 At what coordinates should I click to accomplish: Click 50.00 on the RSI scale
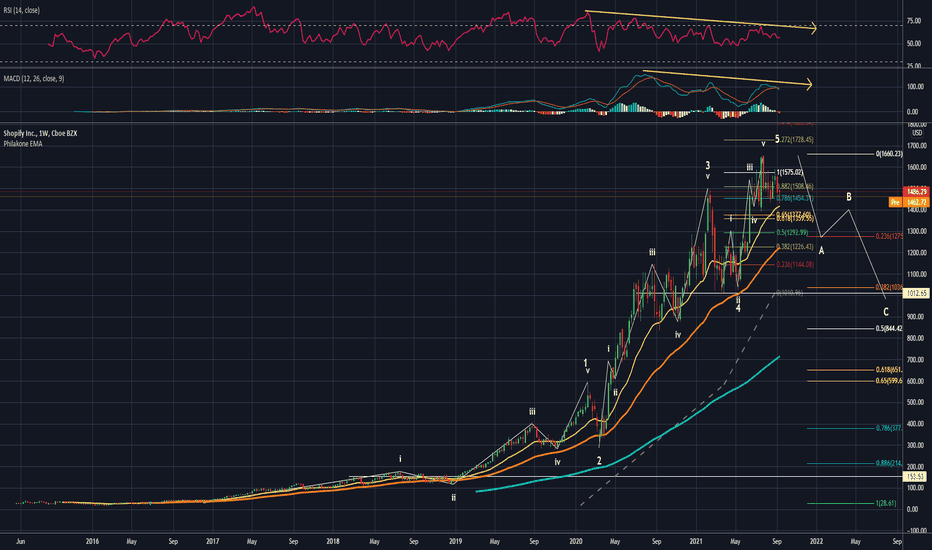click(914, 43)
